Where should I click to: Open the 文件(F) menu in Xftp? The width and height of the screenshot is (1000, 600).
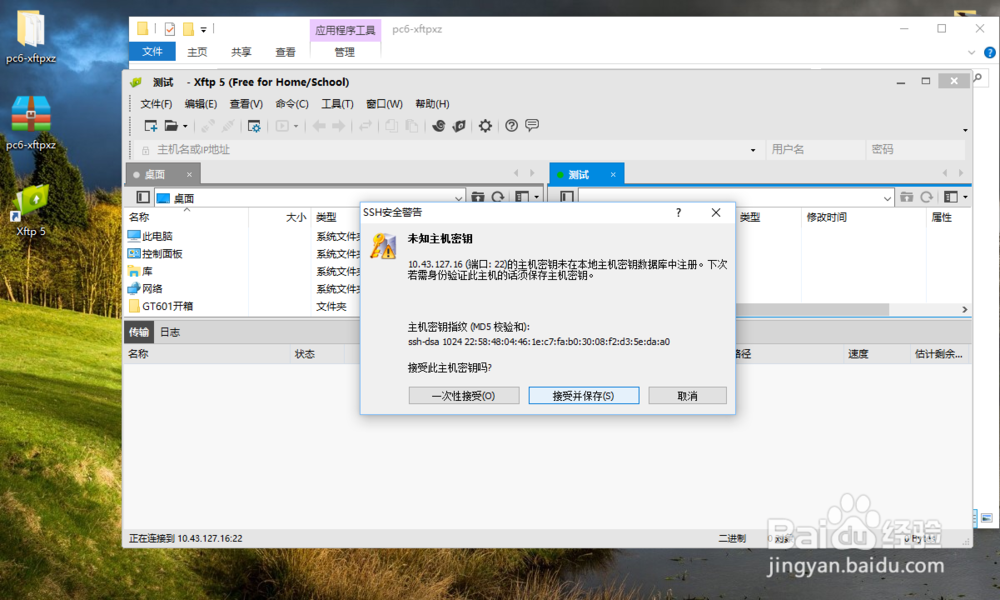pyautogui.click(x=156, y=104)
